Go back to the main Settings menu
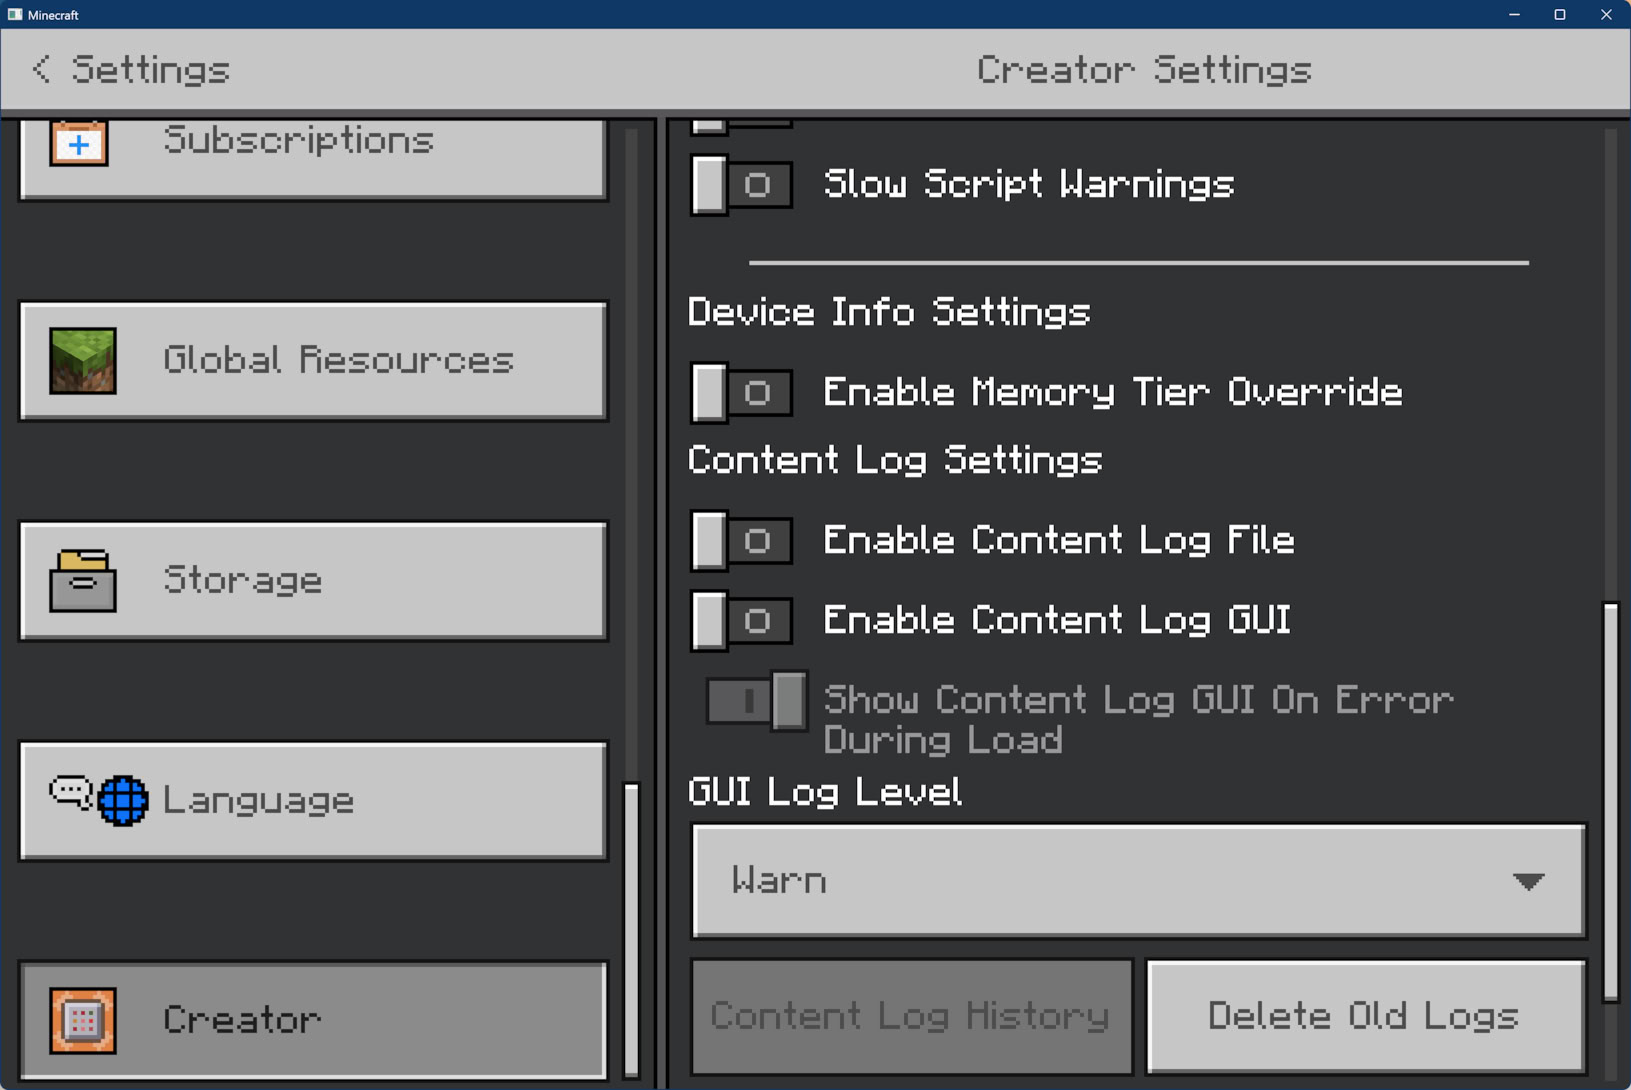The image size is (1631, 1090). click(x=130, y=69)
